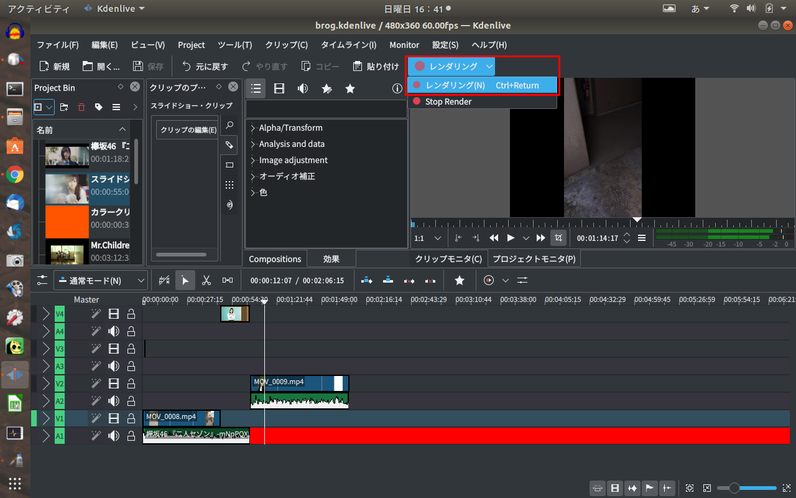Set zone in point in the monitor
Viewport: 796px width, 498px height.
[x=458, y=238]
